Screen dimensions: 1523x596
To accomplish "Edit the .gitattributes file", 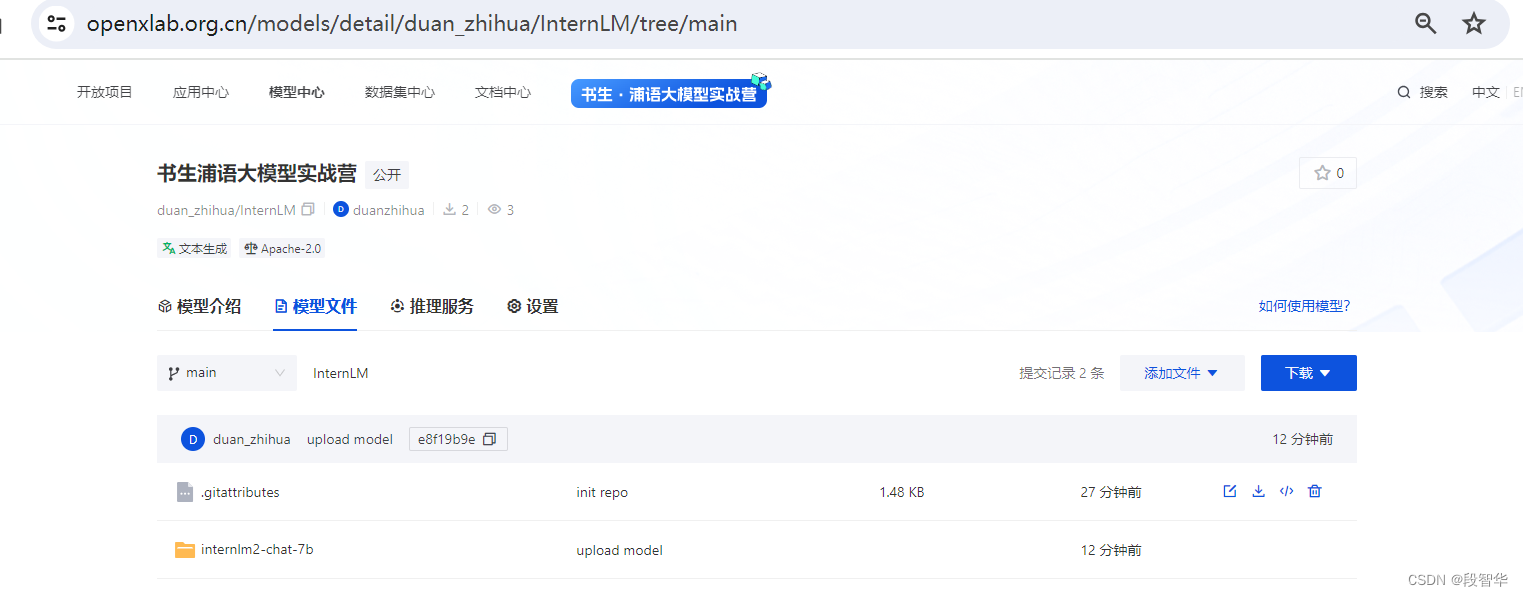I will (x=1230, y=491).
